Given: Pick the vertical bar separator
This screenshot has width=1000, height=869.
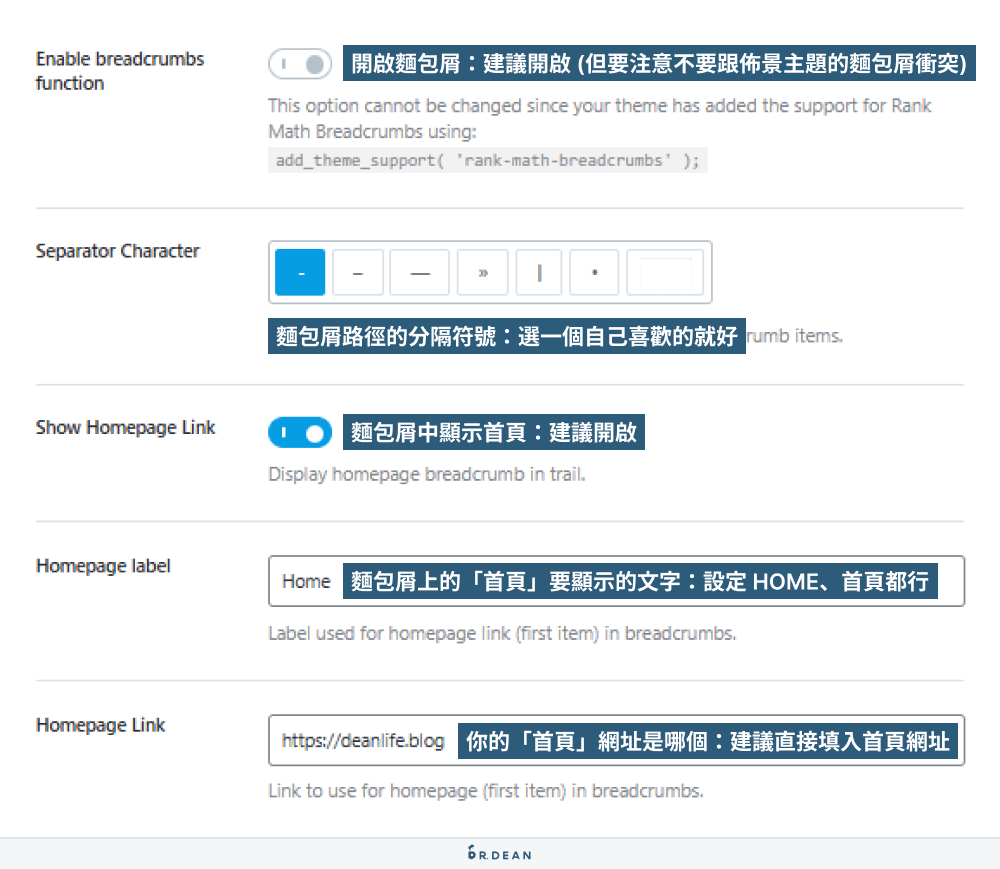Looking at the screenshot, I should tap(539, 271).
